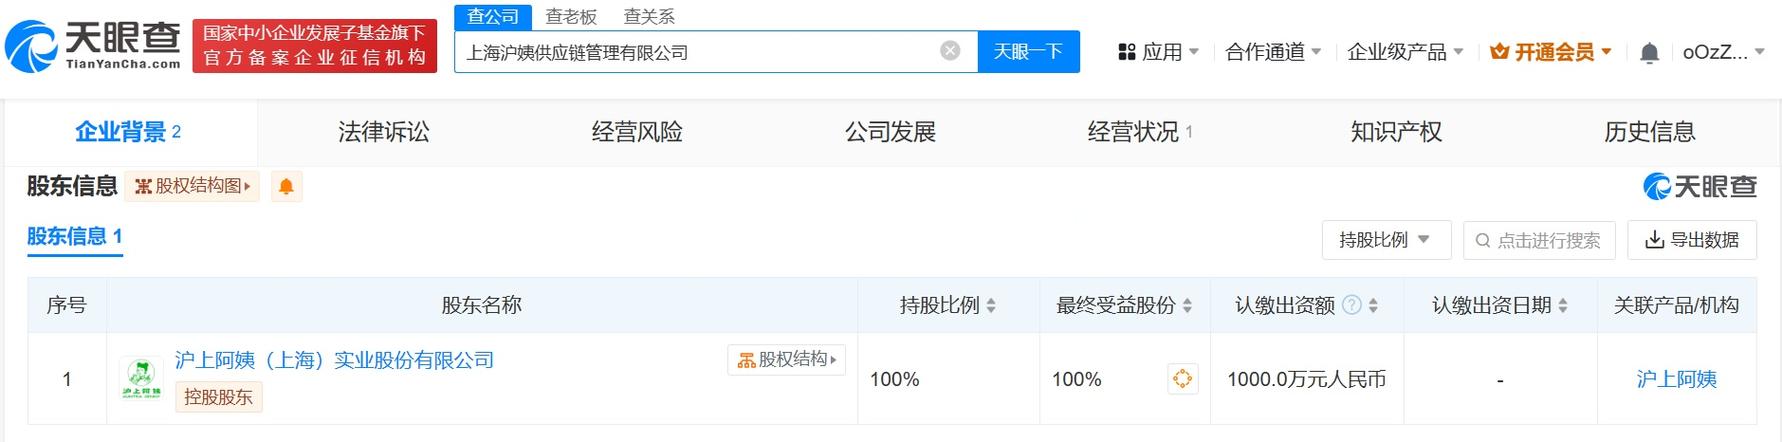
Task: Click the orange beneficial share target icon
Action: [x=1182, y=379]
